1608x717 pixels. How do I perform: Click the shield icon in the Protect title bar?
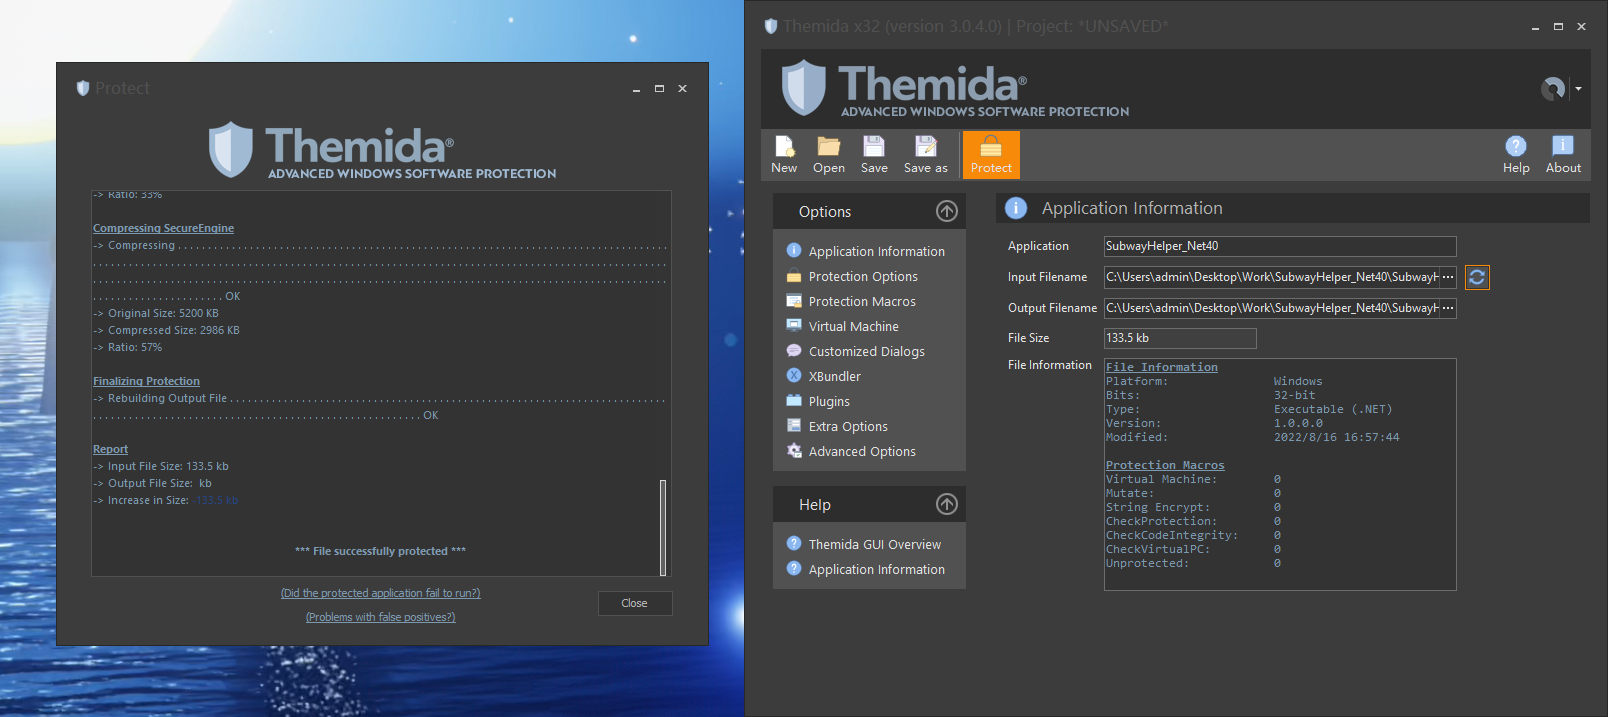pyautogui.click(x=83, y=88)
